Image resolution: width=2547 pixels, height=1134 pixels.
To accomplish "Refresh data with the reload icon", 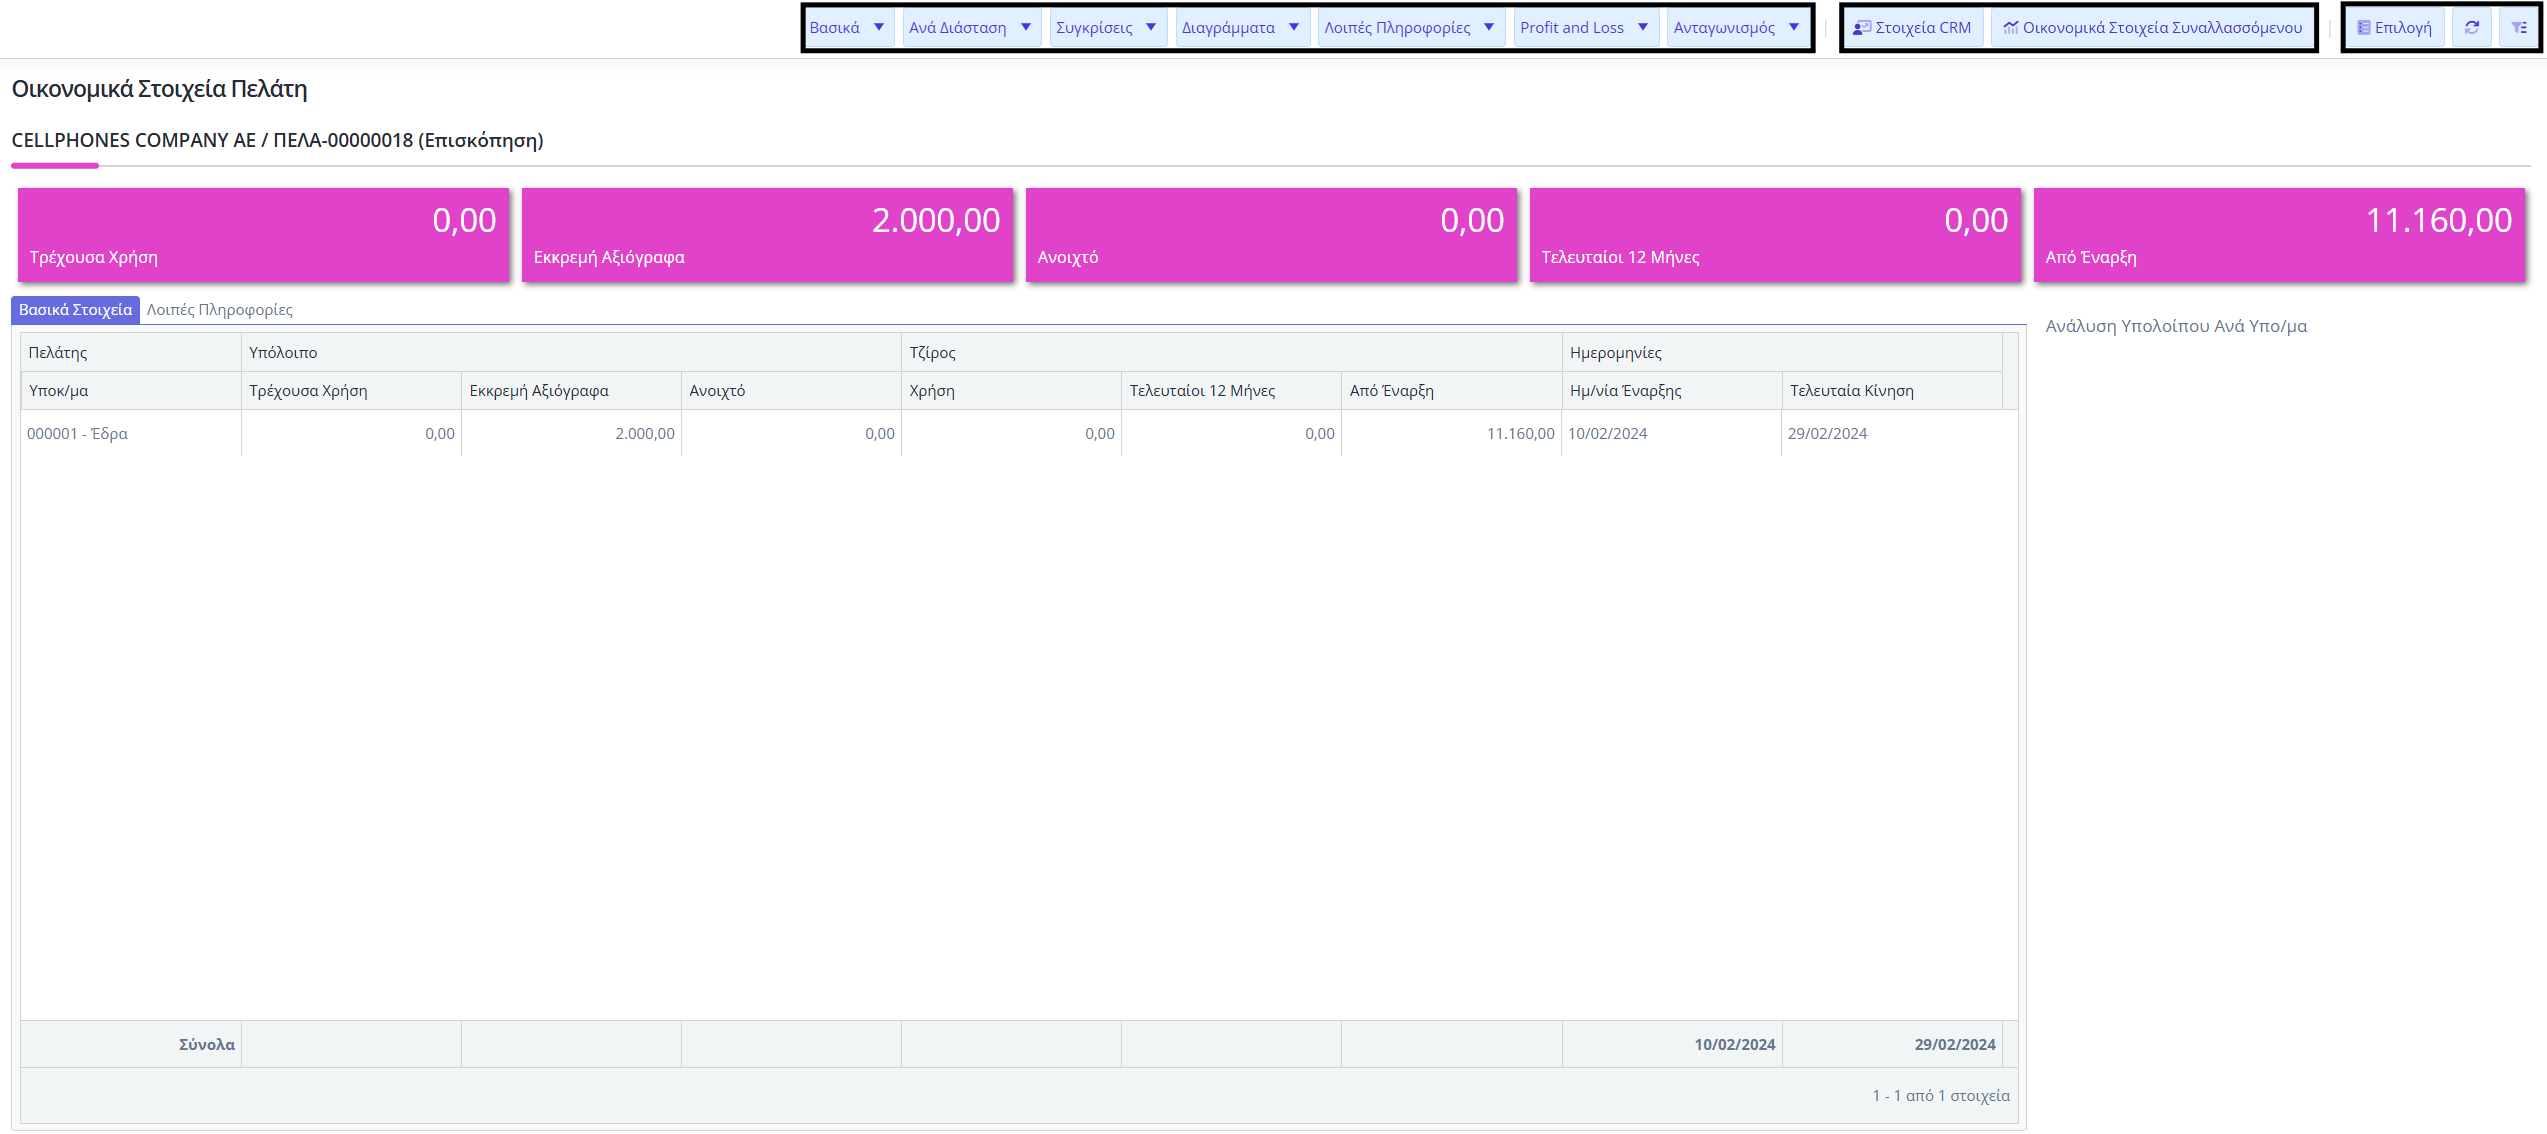I will 2472,28.
